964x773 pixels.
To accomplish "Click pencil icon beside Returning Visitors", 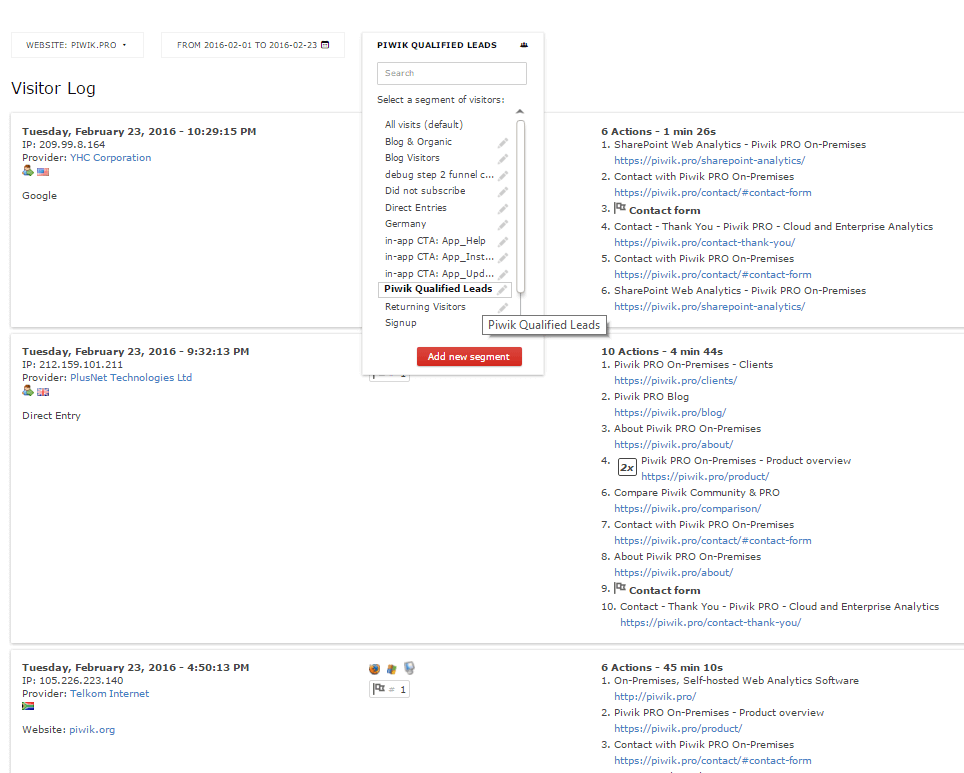I will pyautogui.click(x=503, y=307).
